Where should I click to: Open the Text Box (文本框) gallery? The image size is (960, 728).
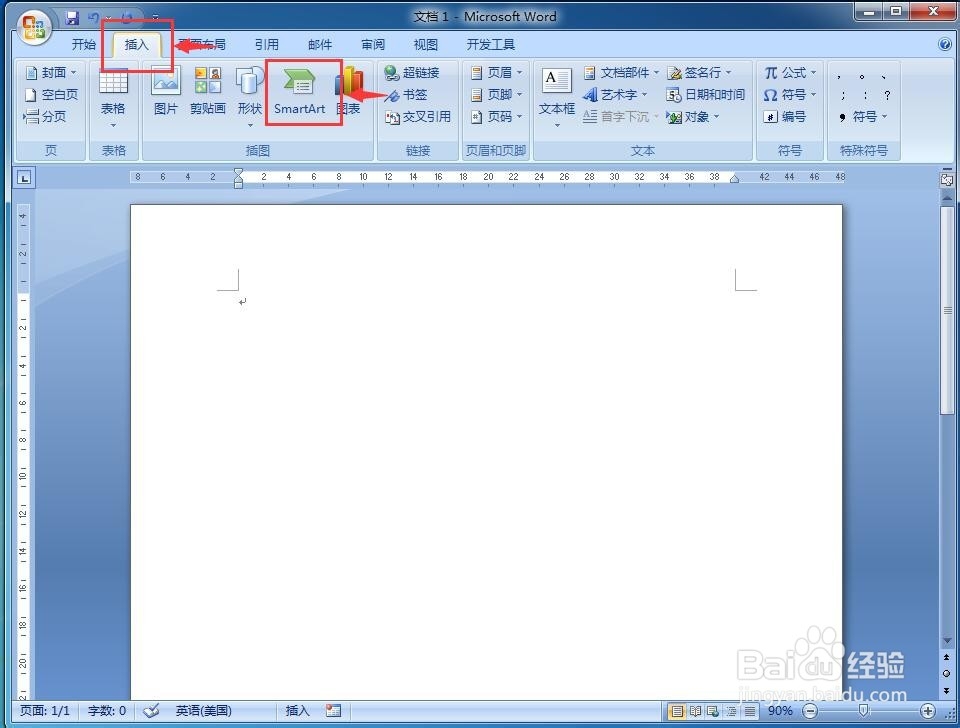[557, 98]
